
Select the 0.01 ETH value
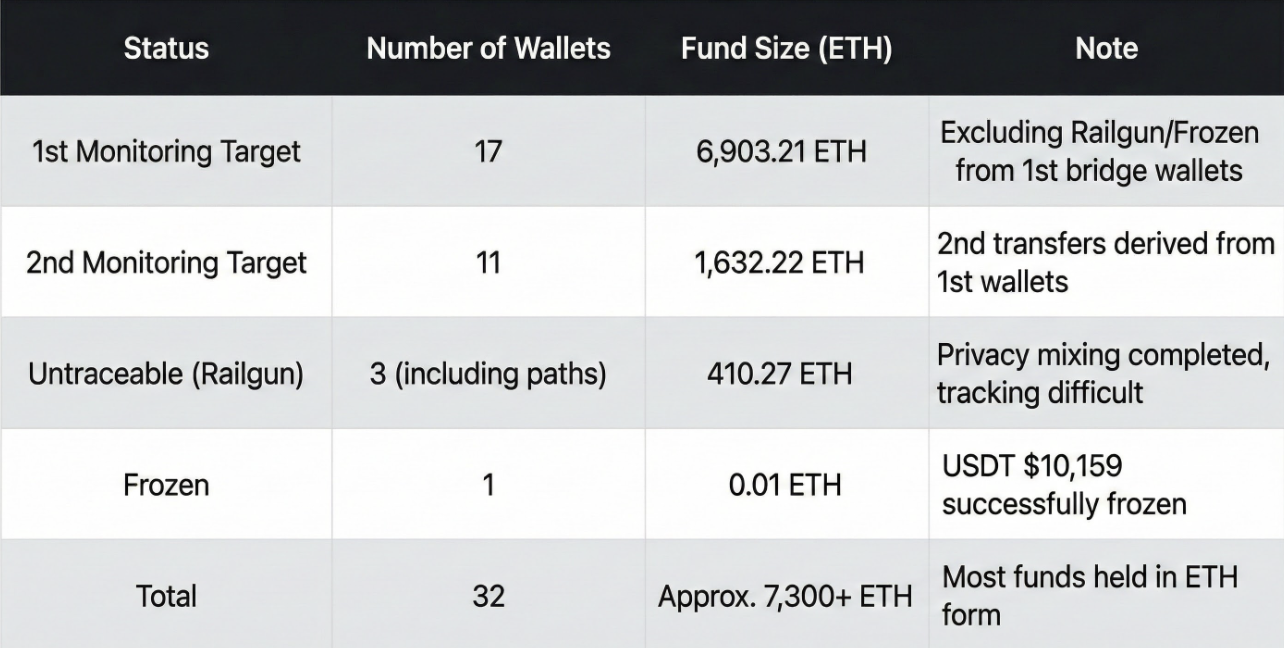click(786, 485)
